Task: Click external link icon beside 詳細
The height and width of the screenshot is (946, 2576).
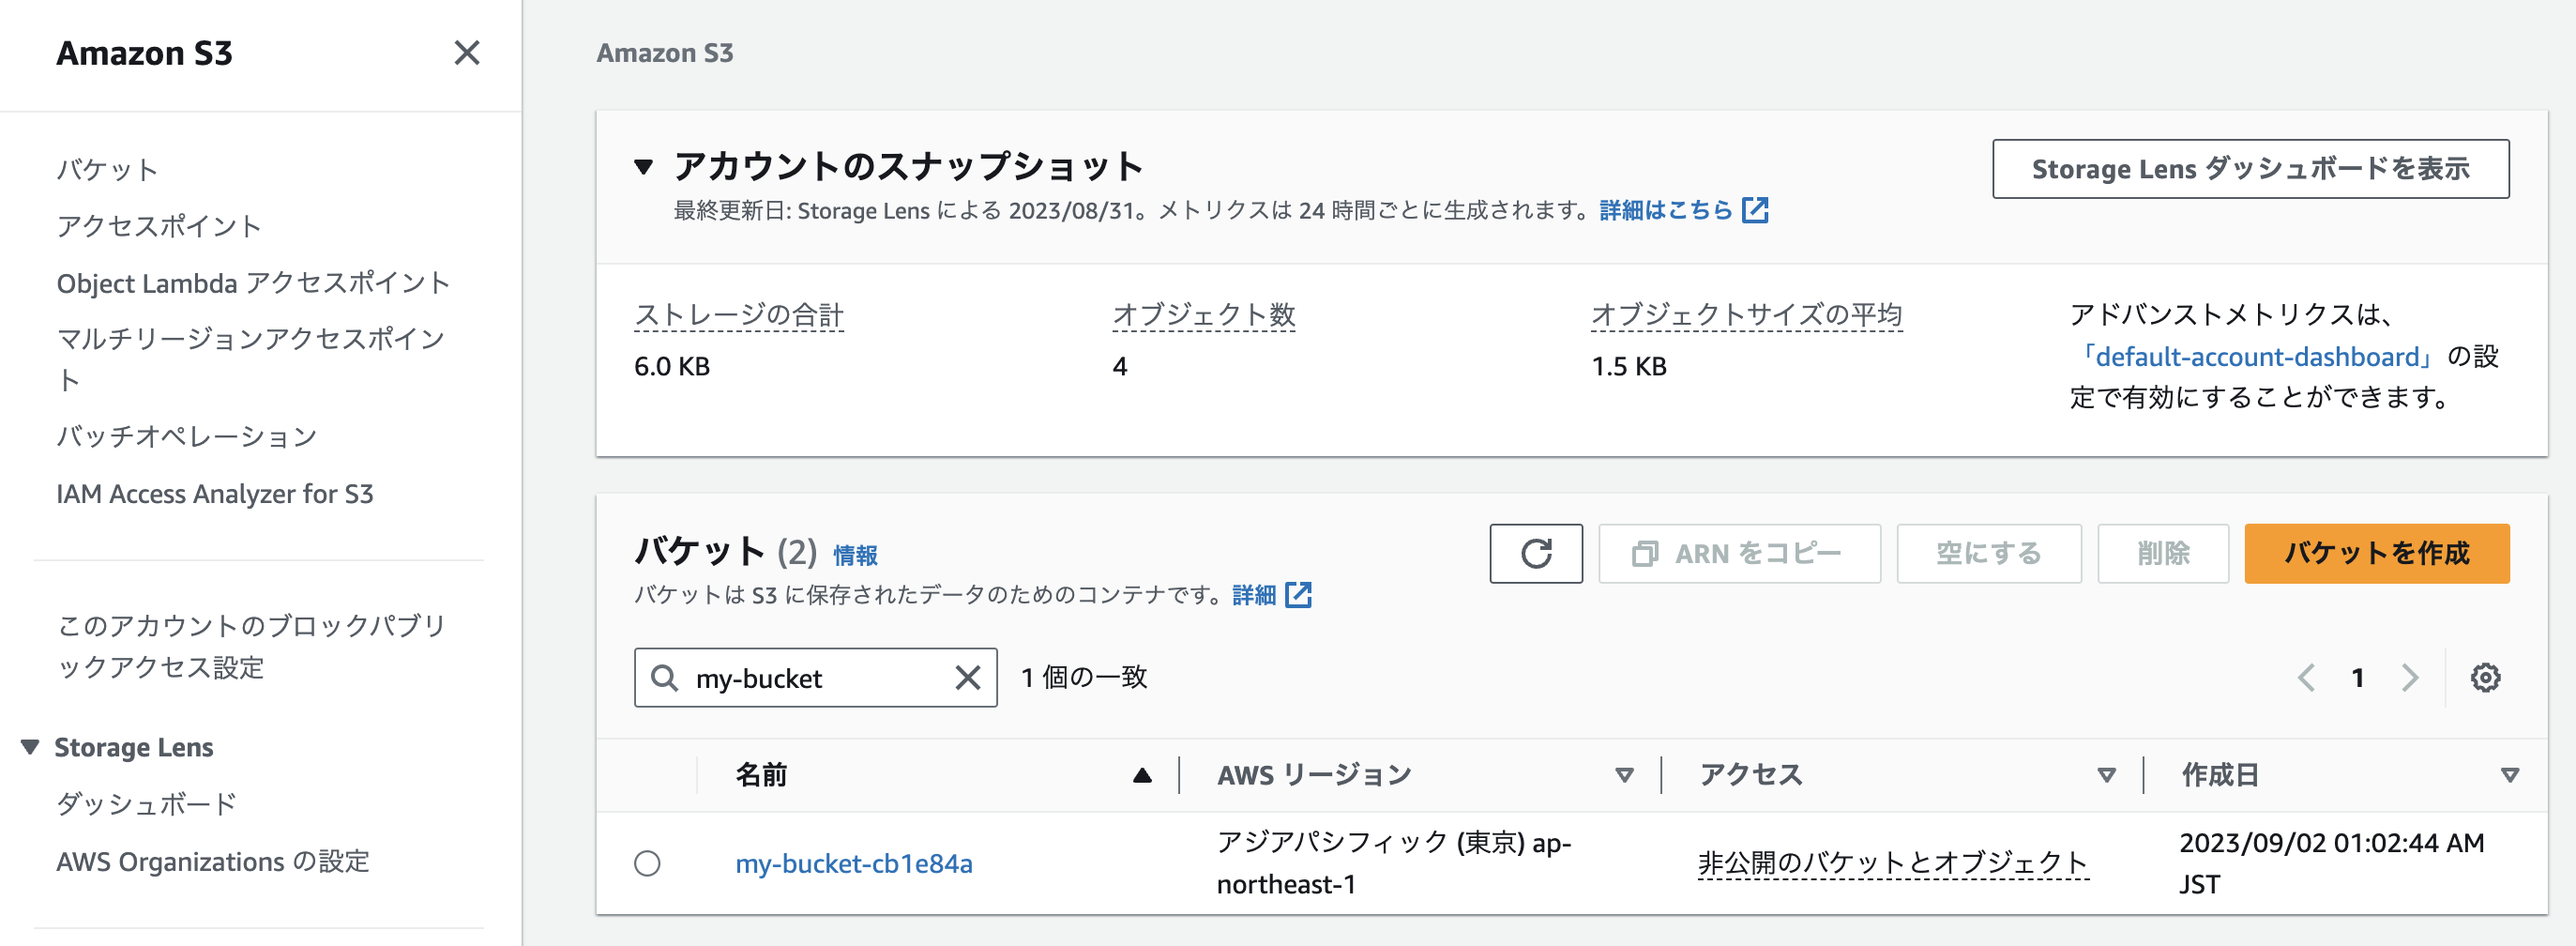Action: (1298, 595)
